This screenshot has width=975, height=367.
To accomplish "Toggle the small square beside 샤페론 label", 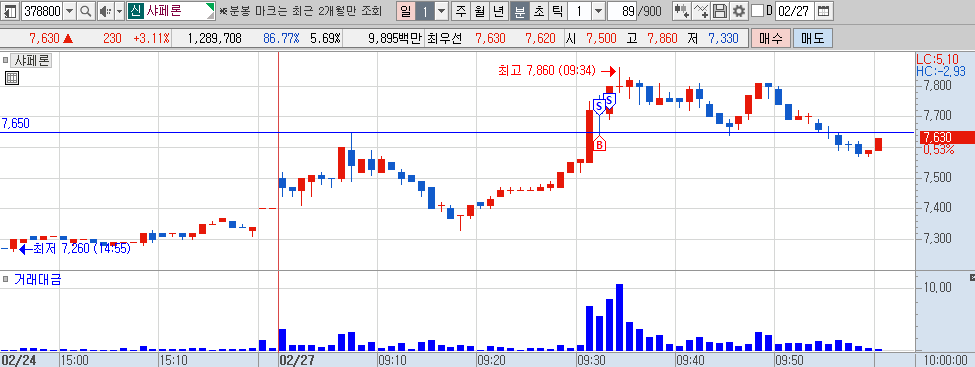I will 6,61.
